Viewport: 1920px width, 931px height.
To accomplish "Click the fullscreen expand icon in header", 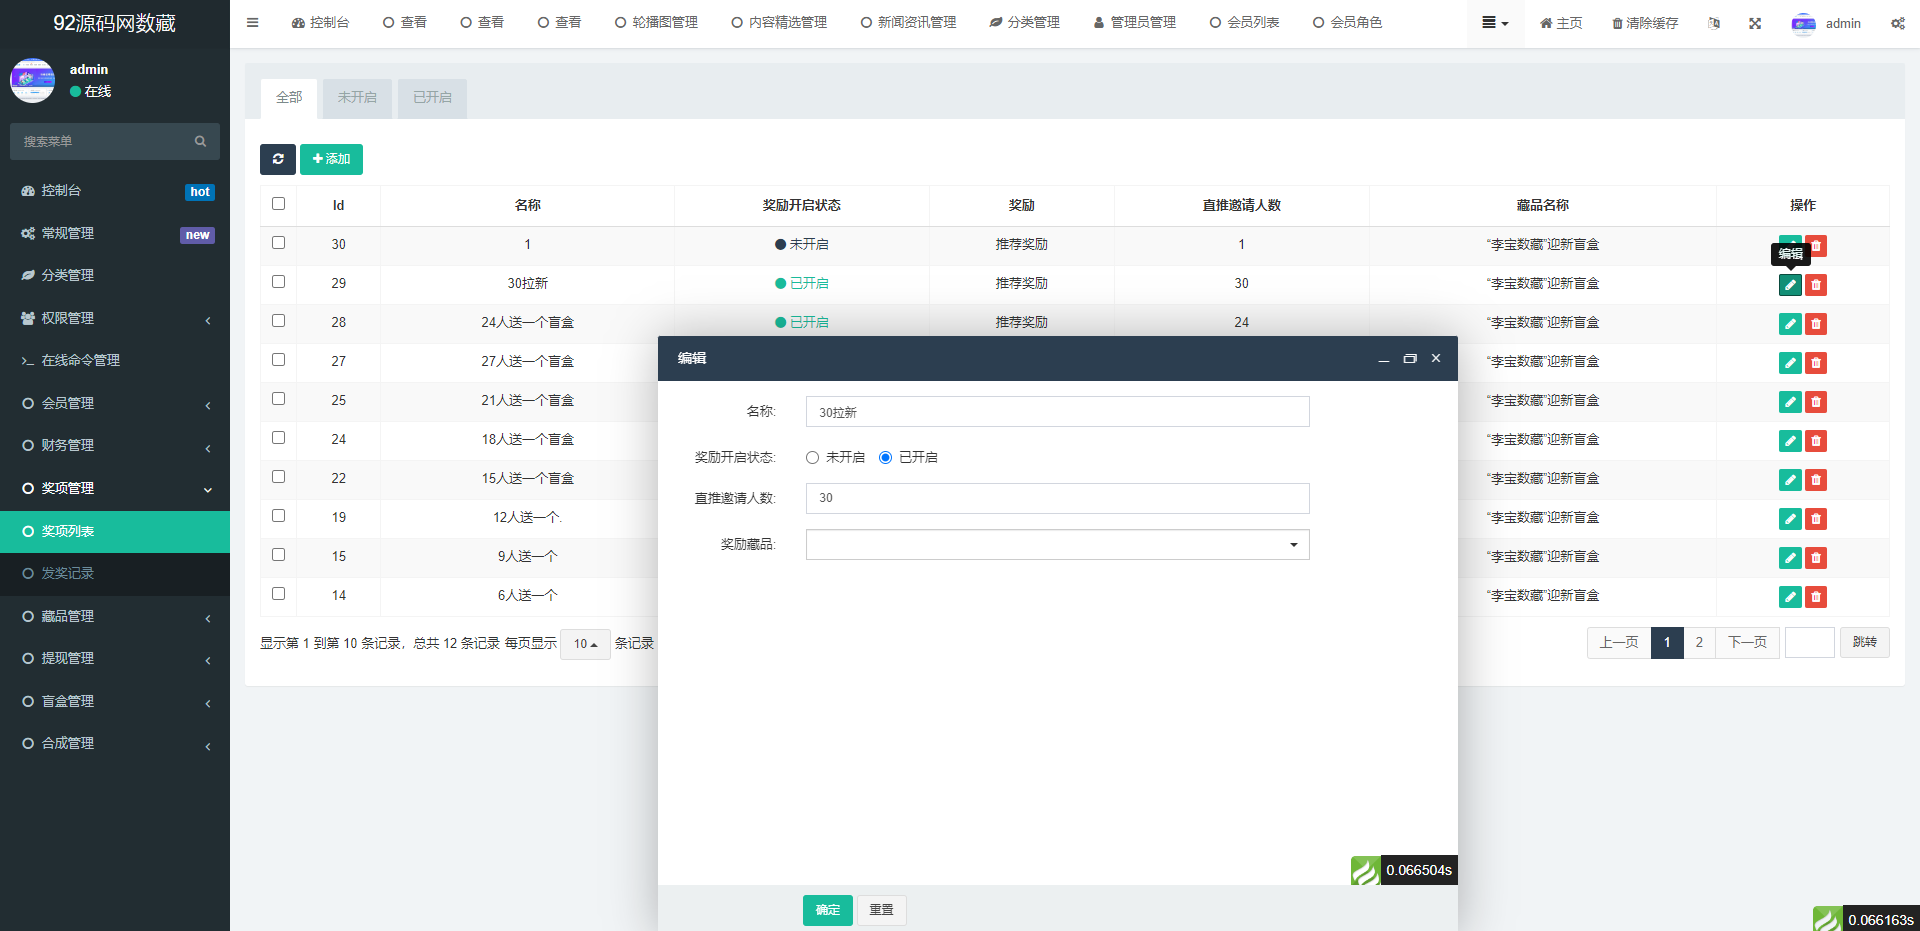I will 1755,23.
